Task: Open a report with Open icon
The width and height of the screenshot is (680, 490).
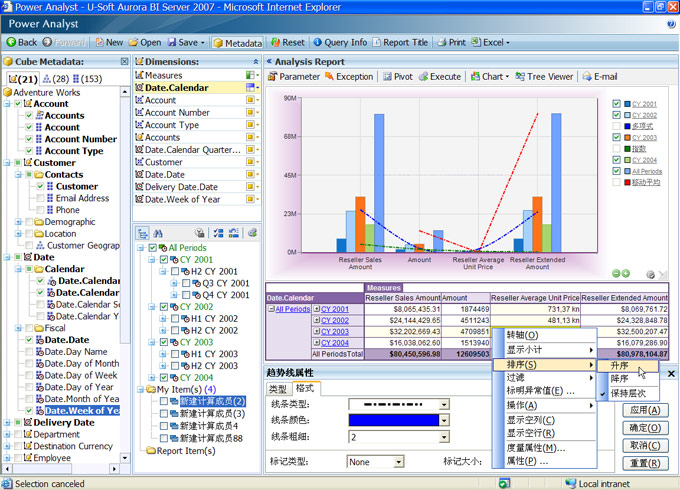Action: pyautogui.click(x=134, y=42)
